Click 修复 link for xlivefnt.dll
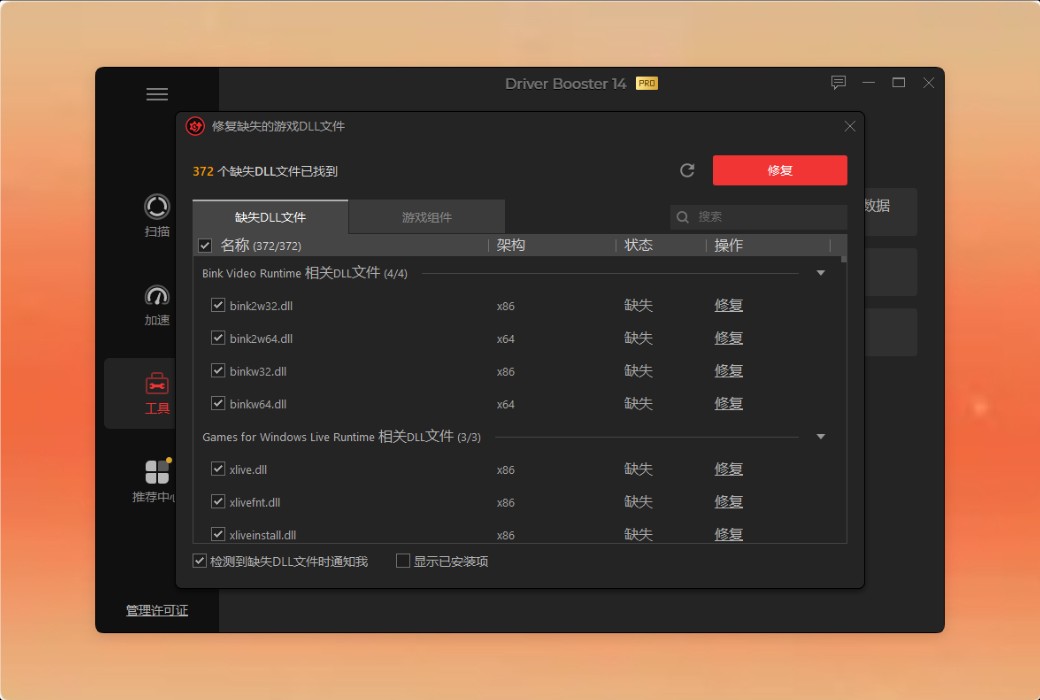The width and height of the screenshot is (1040, 700). 728,501
